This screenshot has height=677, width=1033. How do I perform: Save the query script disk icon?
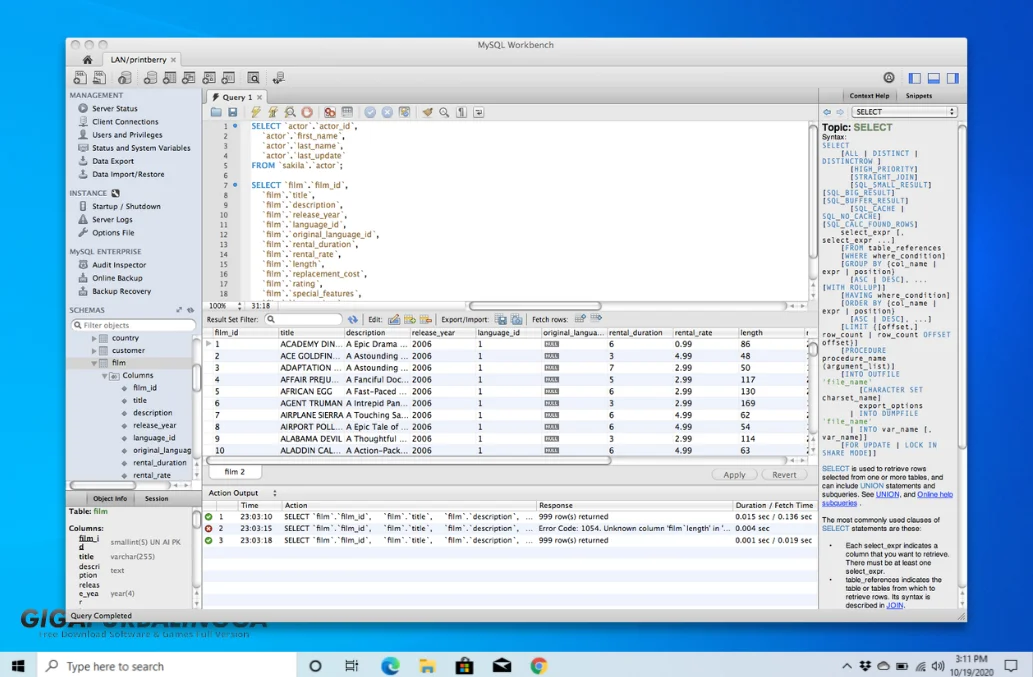pyautogui.click(x=233, y=113)
